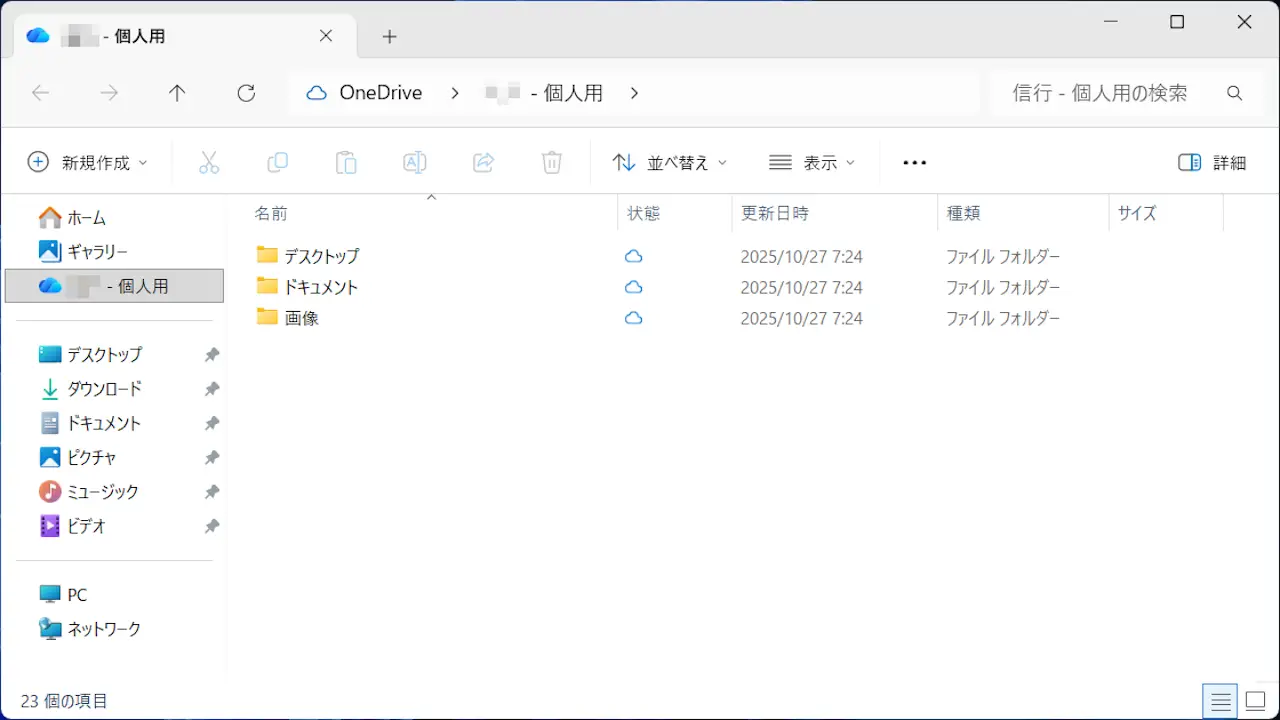The height and width of the screenshot is (720, 1280).
Task: Refresh the current folder view
Action: point(246,93)
